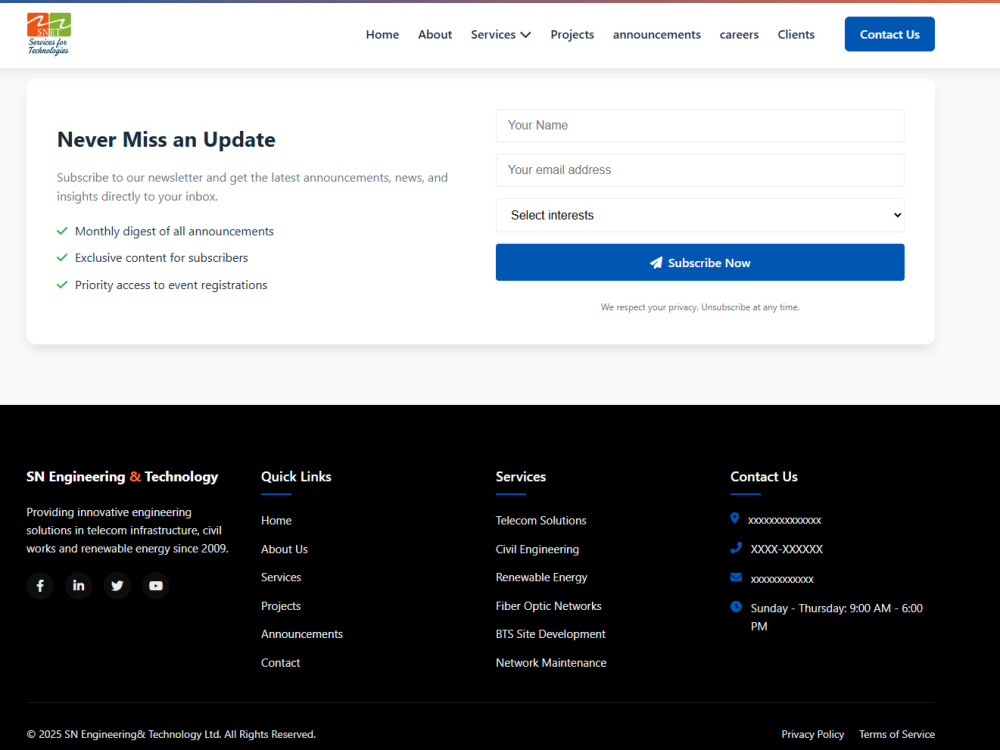Open the Select interests dropdown
Viewport: 1000px width, 750px height.
pyautogui.click(x=700, y=216)
